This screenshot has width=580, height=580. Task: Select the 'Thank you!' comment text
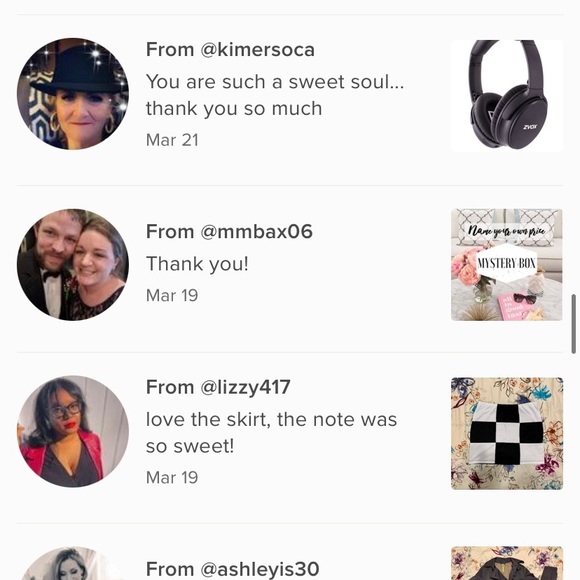pos(197,264)
